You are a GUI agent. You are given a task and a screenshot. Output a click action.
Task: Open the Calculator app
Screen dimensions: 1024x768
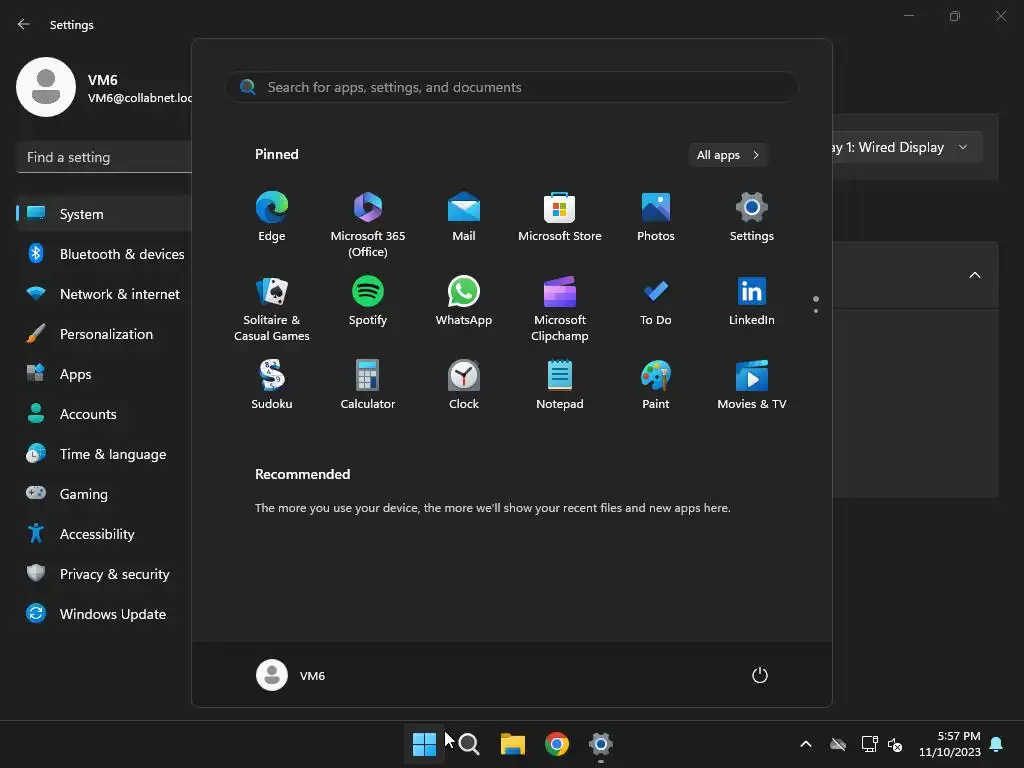tap(368, 385)
